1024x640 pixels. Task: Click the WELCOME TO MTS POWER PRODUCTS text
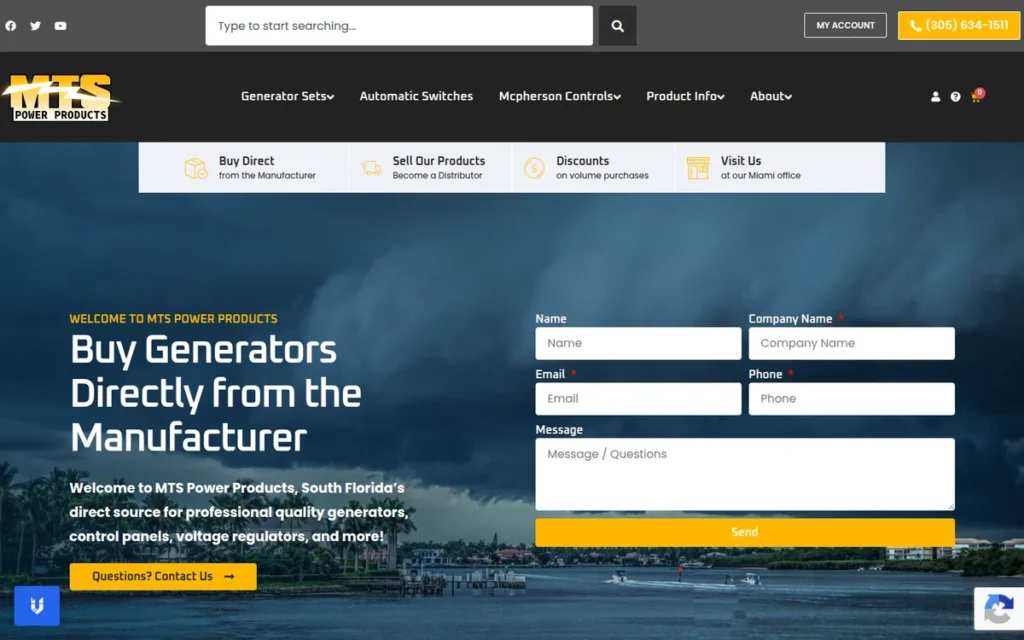click(x=174, y=319)
